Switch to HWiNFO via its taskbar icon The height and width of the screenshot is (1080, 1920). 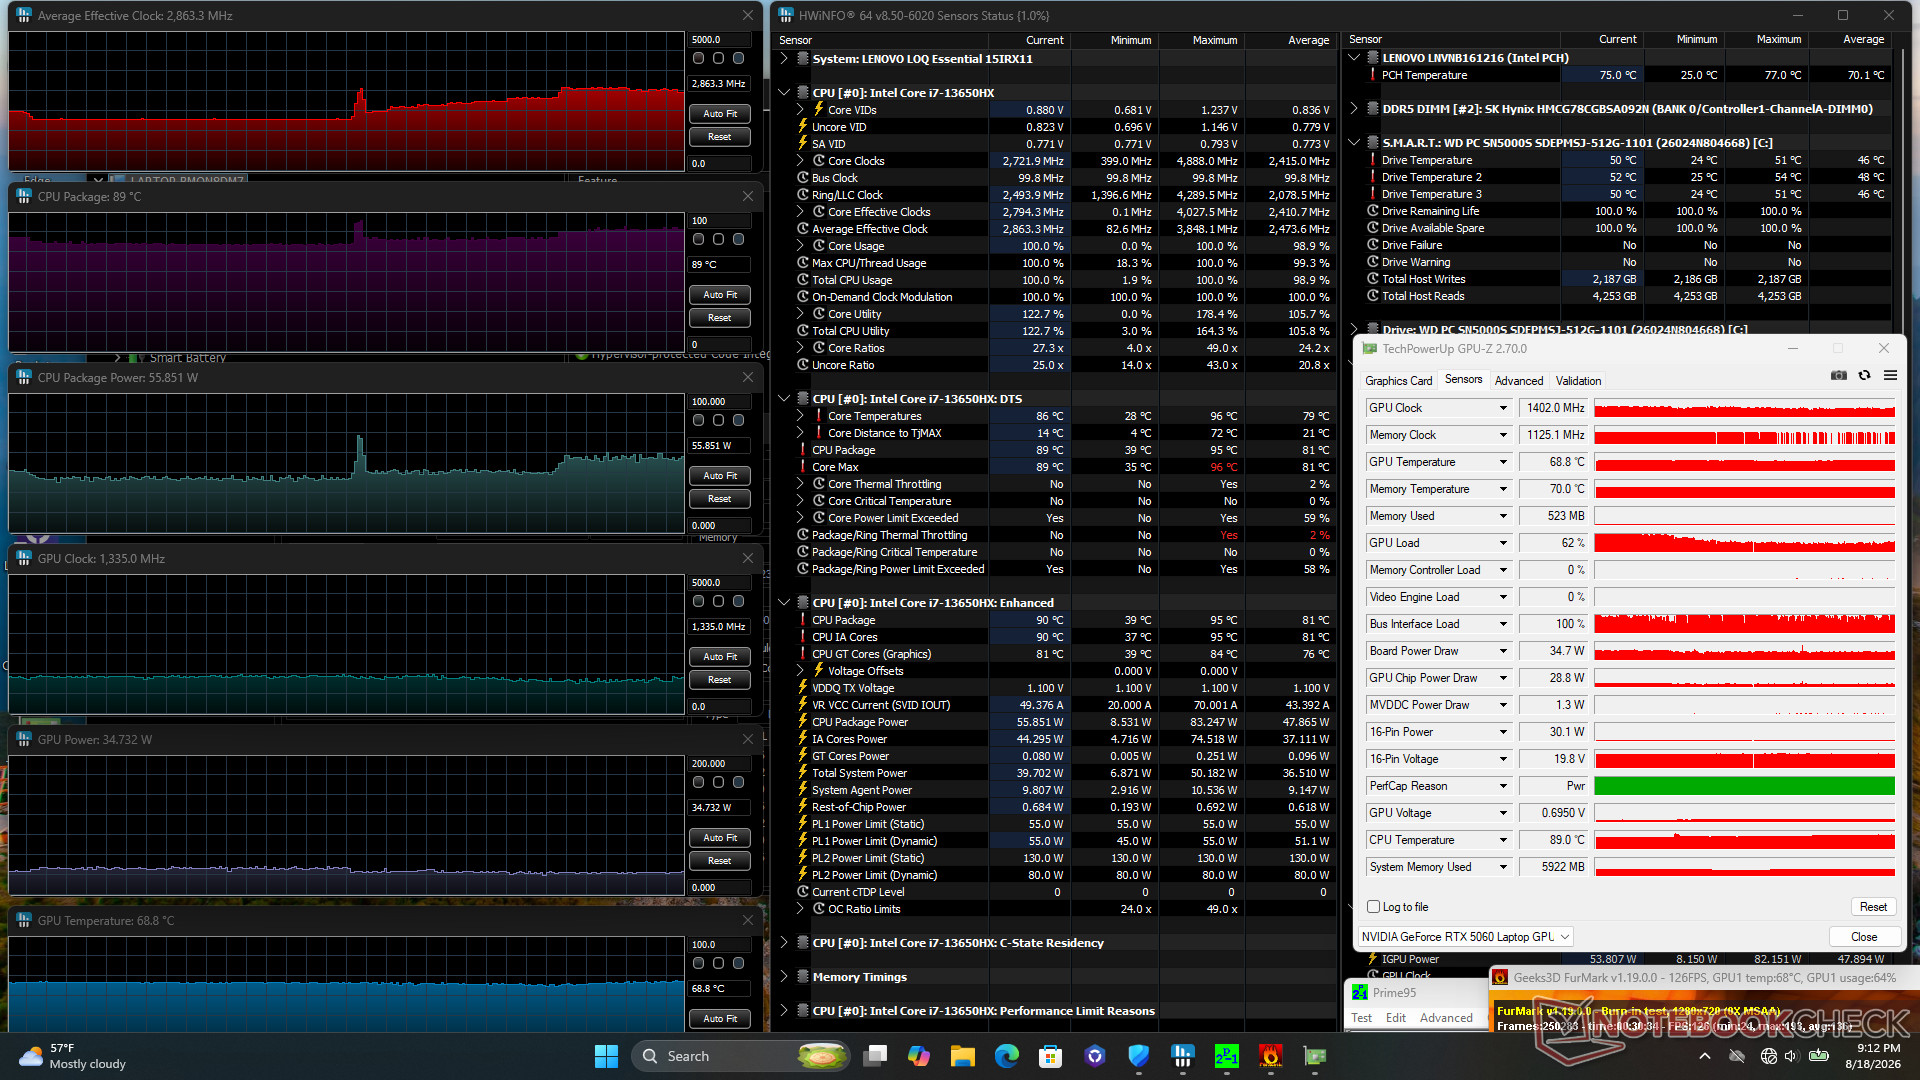click(x=1183, y=1056)
